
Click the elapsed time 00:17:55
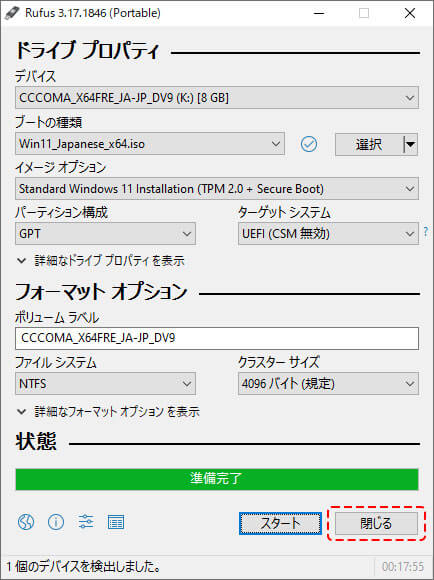pyautogui.click(x=403, y=567)
